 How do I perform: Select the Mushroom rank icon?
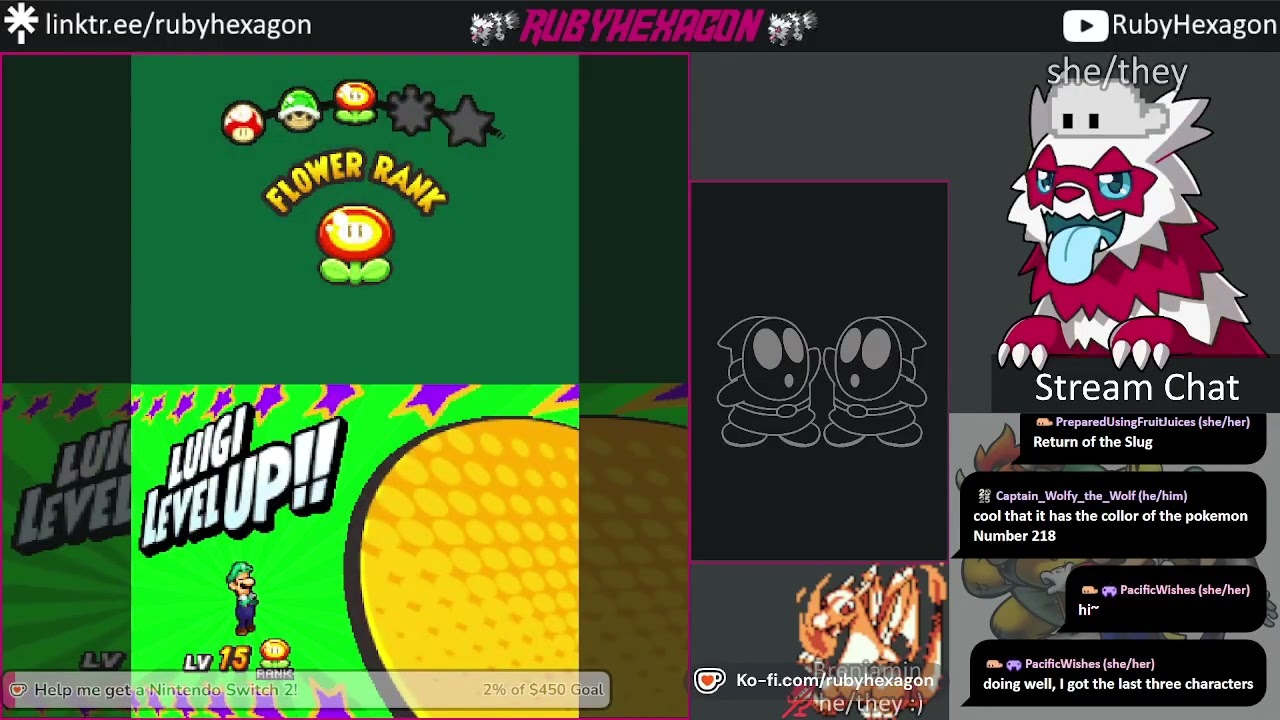pyautogui.click(x=243, y=123)
